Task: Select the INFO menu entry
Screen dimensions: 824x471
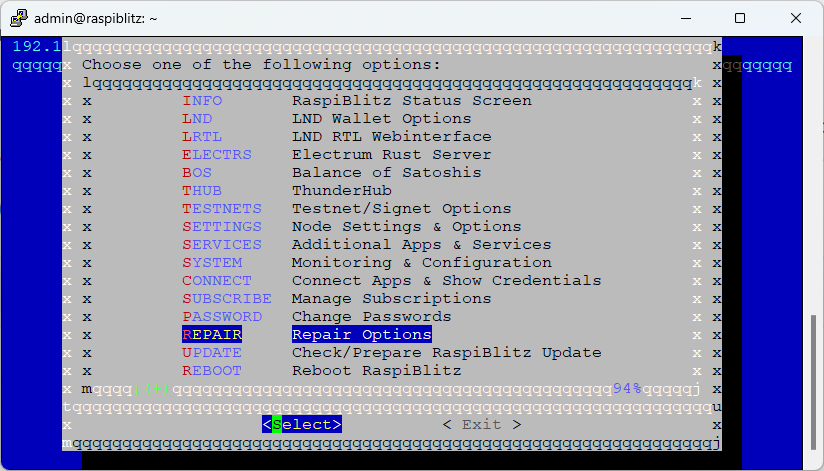Action: (x=202, y=100)
